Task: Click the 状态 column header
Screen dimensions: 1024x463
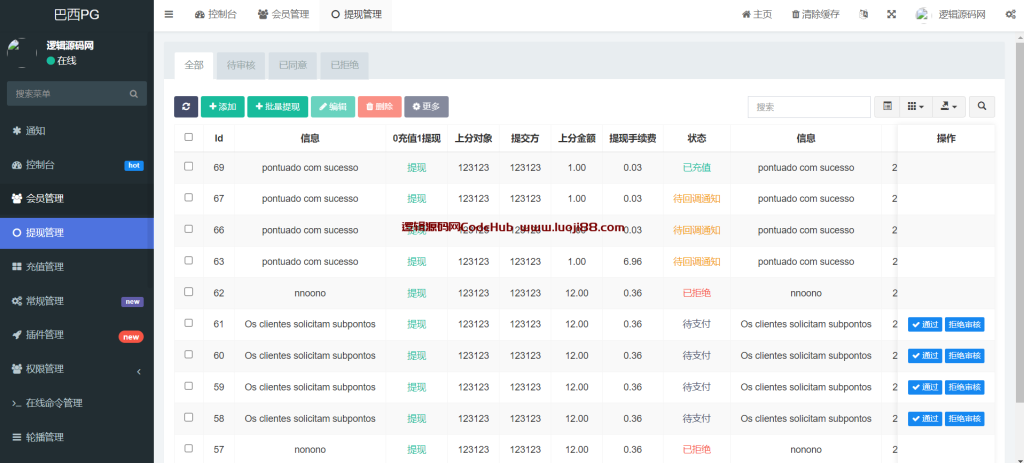Action: (x=697, y=138)
